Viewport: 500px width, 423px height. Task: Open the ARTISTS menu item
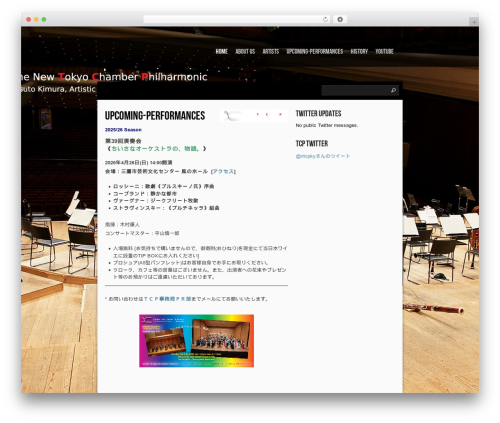coord(271,51)
